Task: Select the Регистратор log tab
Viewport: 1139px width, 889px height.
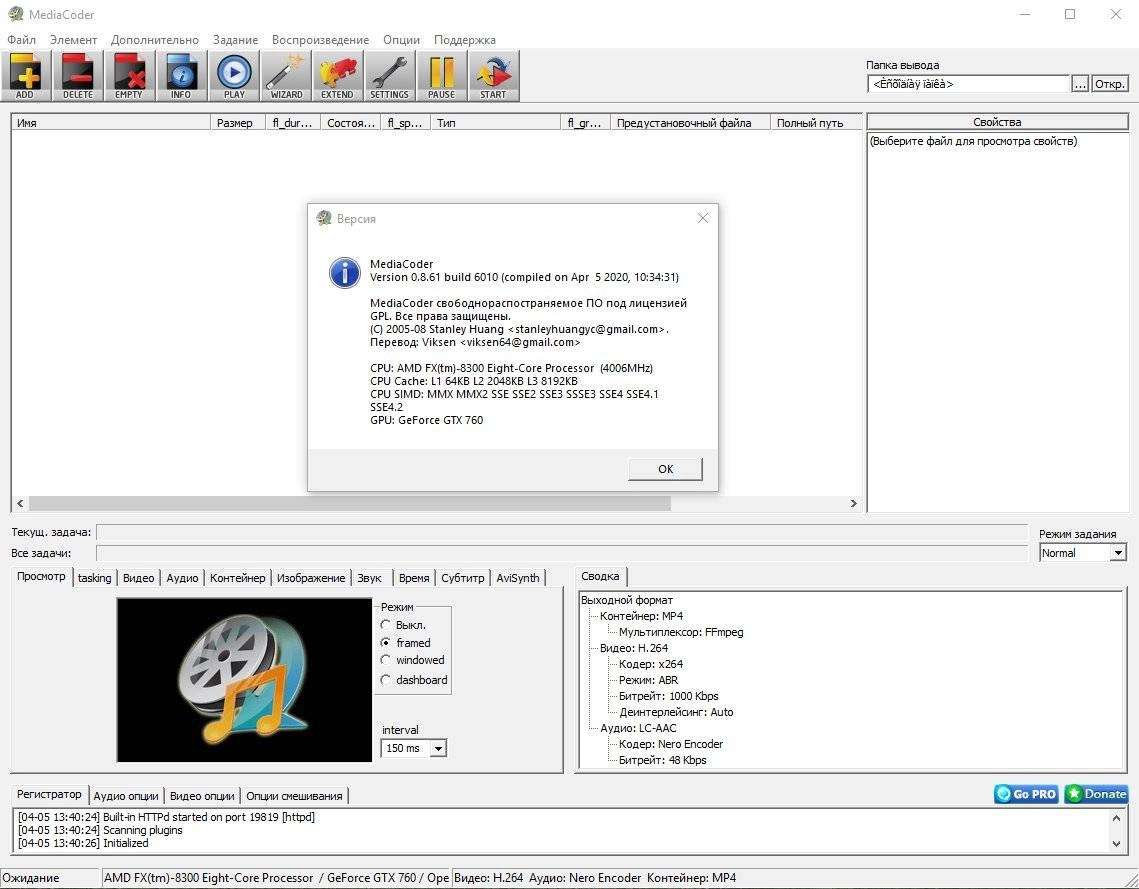Action: click(x=49, y=794)
